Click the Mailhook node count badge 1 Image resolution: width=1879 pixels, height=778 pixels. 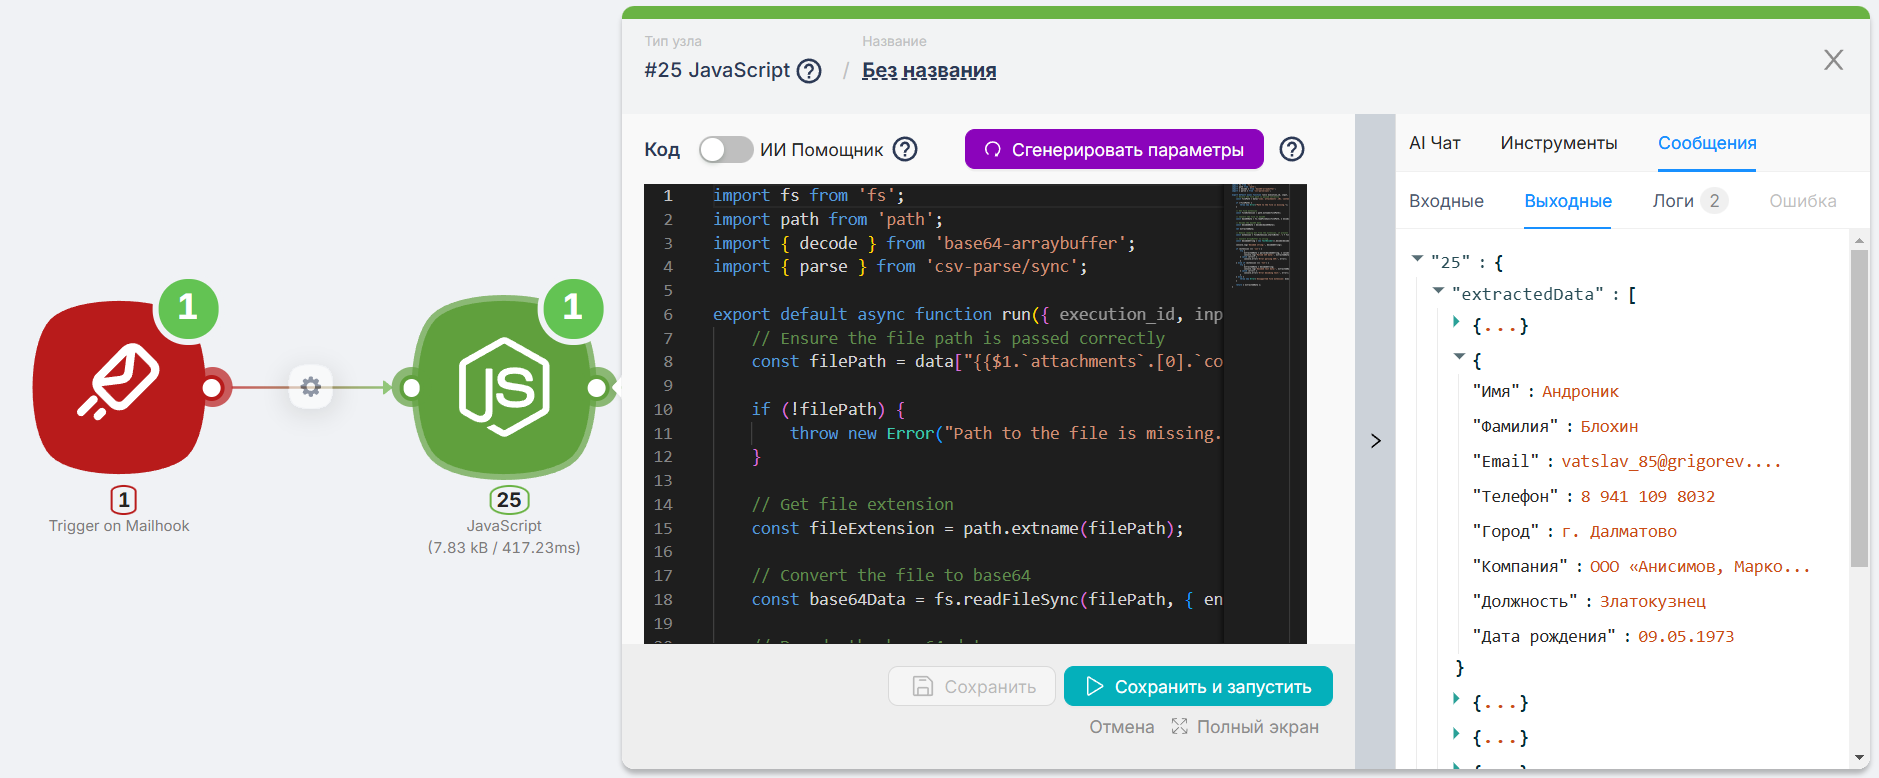187,307
